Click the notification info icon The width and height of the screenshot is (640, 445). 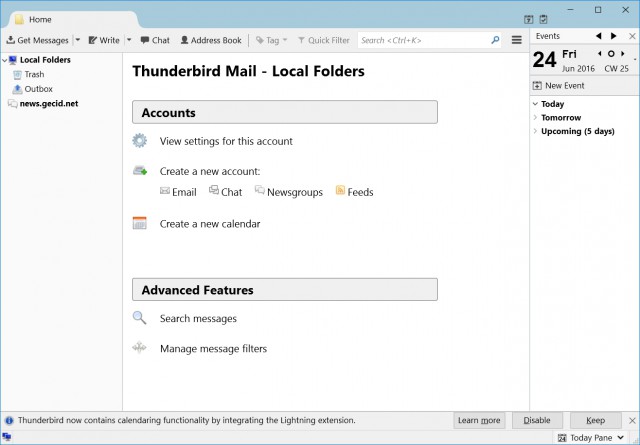pyautogui.click(x=9, y=420)
